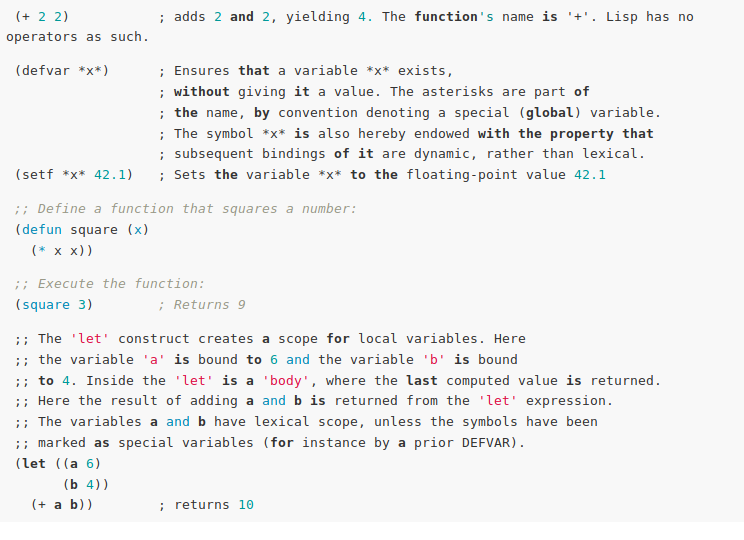Click the '(square 3)' function call
The image size is (744, 540).
[x=54, y=305]
